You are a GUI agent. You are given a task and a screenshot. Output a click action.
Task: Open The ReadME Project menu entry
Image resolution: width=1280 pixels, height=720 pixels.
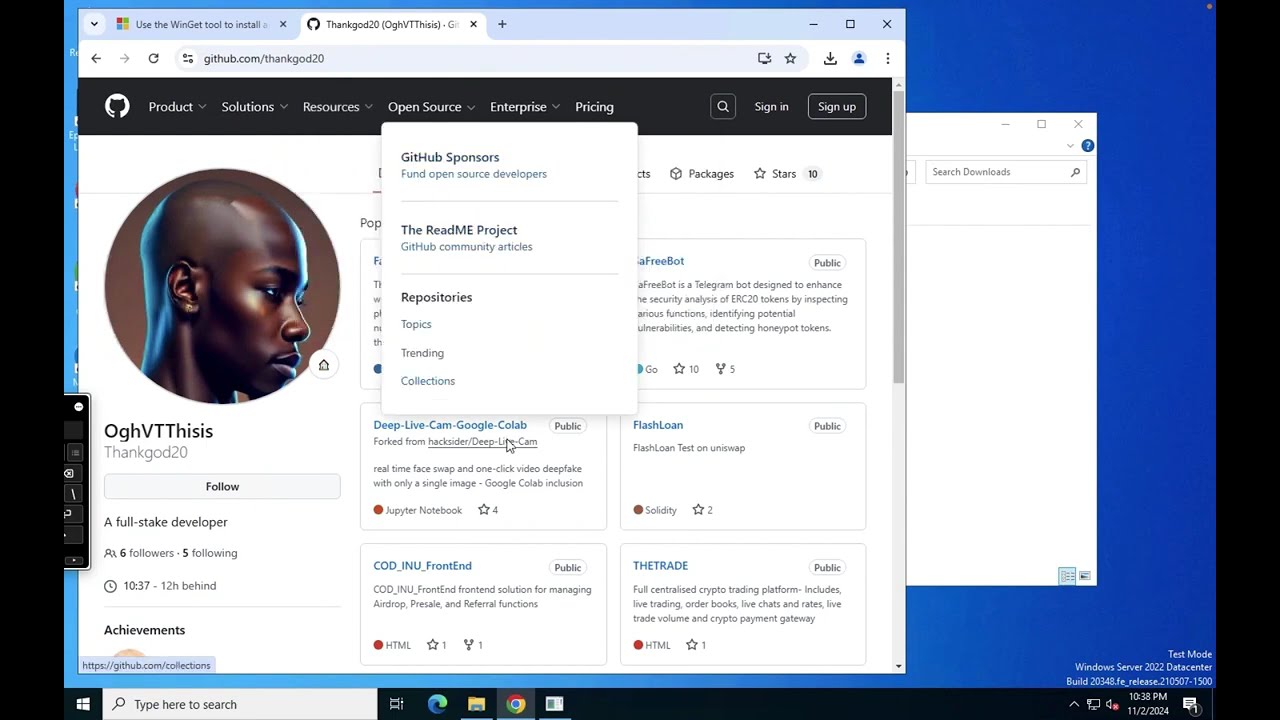467,238
